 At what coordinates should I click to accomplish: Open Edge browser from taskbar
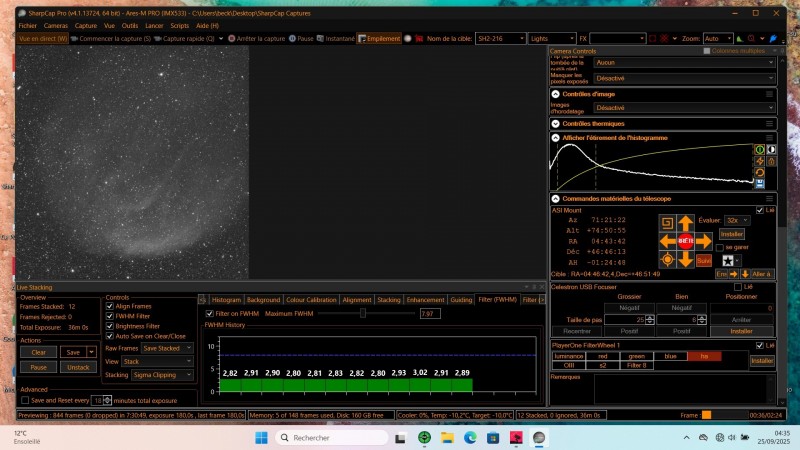470,437
